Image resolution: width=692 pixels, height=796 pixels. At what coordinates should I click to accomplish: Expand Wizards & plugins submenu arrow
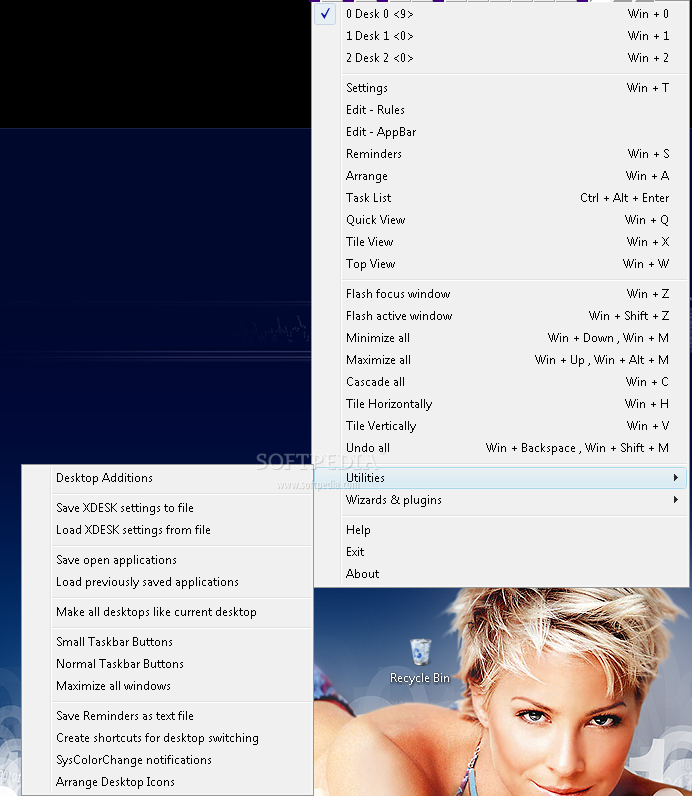(676, 500)
